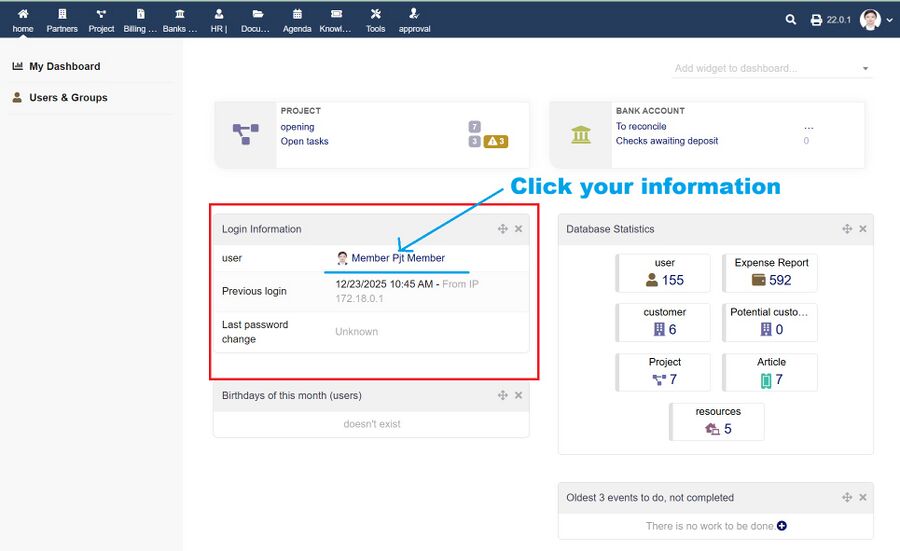The height and width of the screenshot is (551, 900).
Task: Close the Birthdays of this month widget
Action: (x=518, y=395)
